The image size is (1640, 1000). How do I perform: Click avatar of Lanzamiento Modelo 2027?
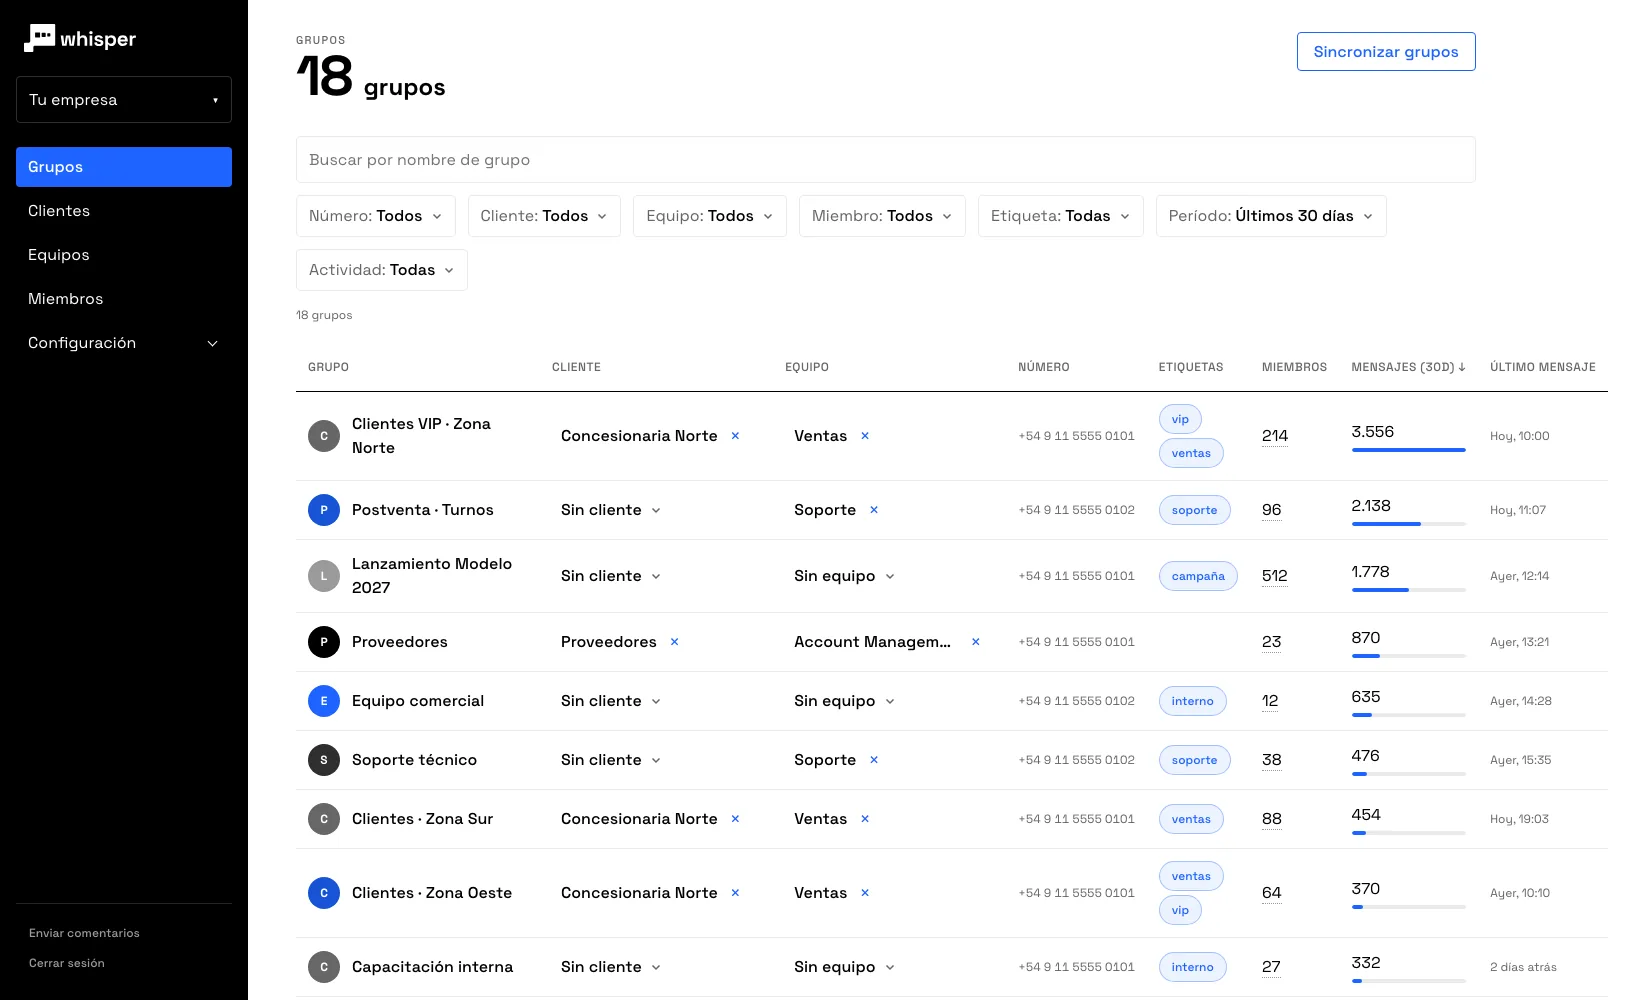point(324,576)
